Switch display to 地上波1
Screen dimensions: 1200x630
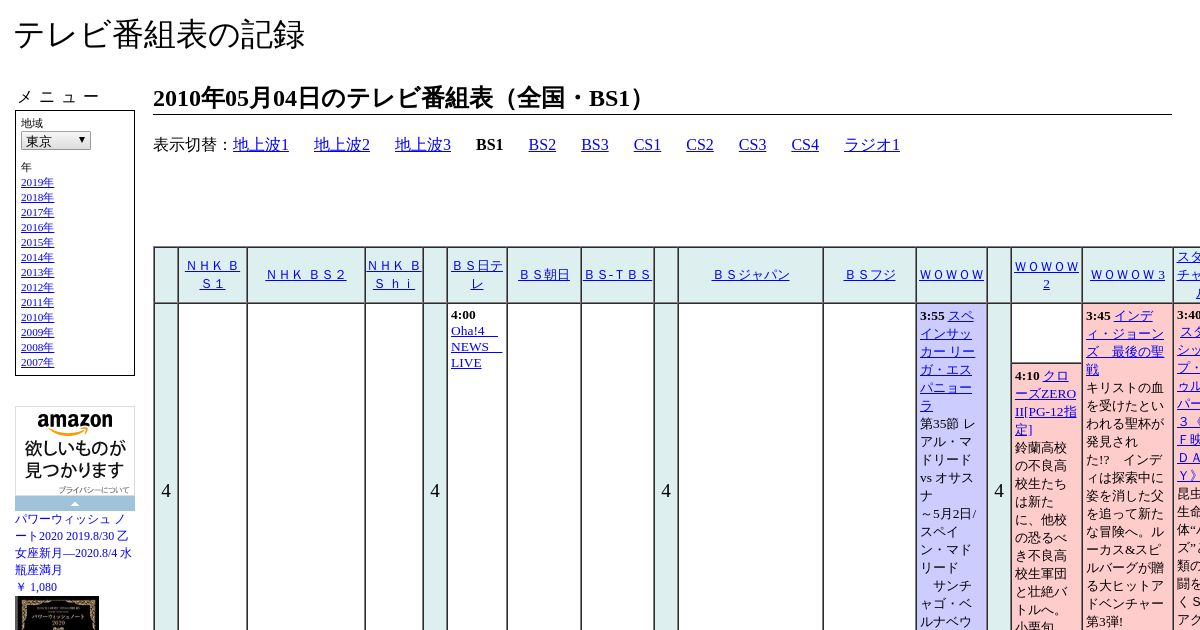pos(261,145)
